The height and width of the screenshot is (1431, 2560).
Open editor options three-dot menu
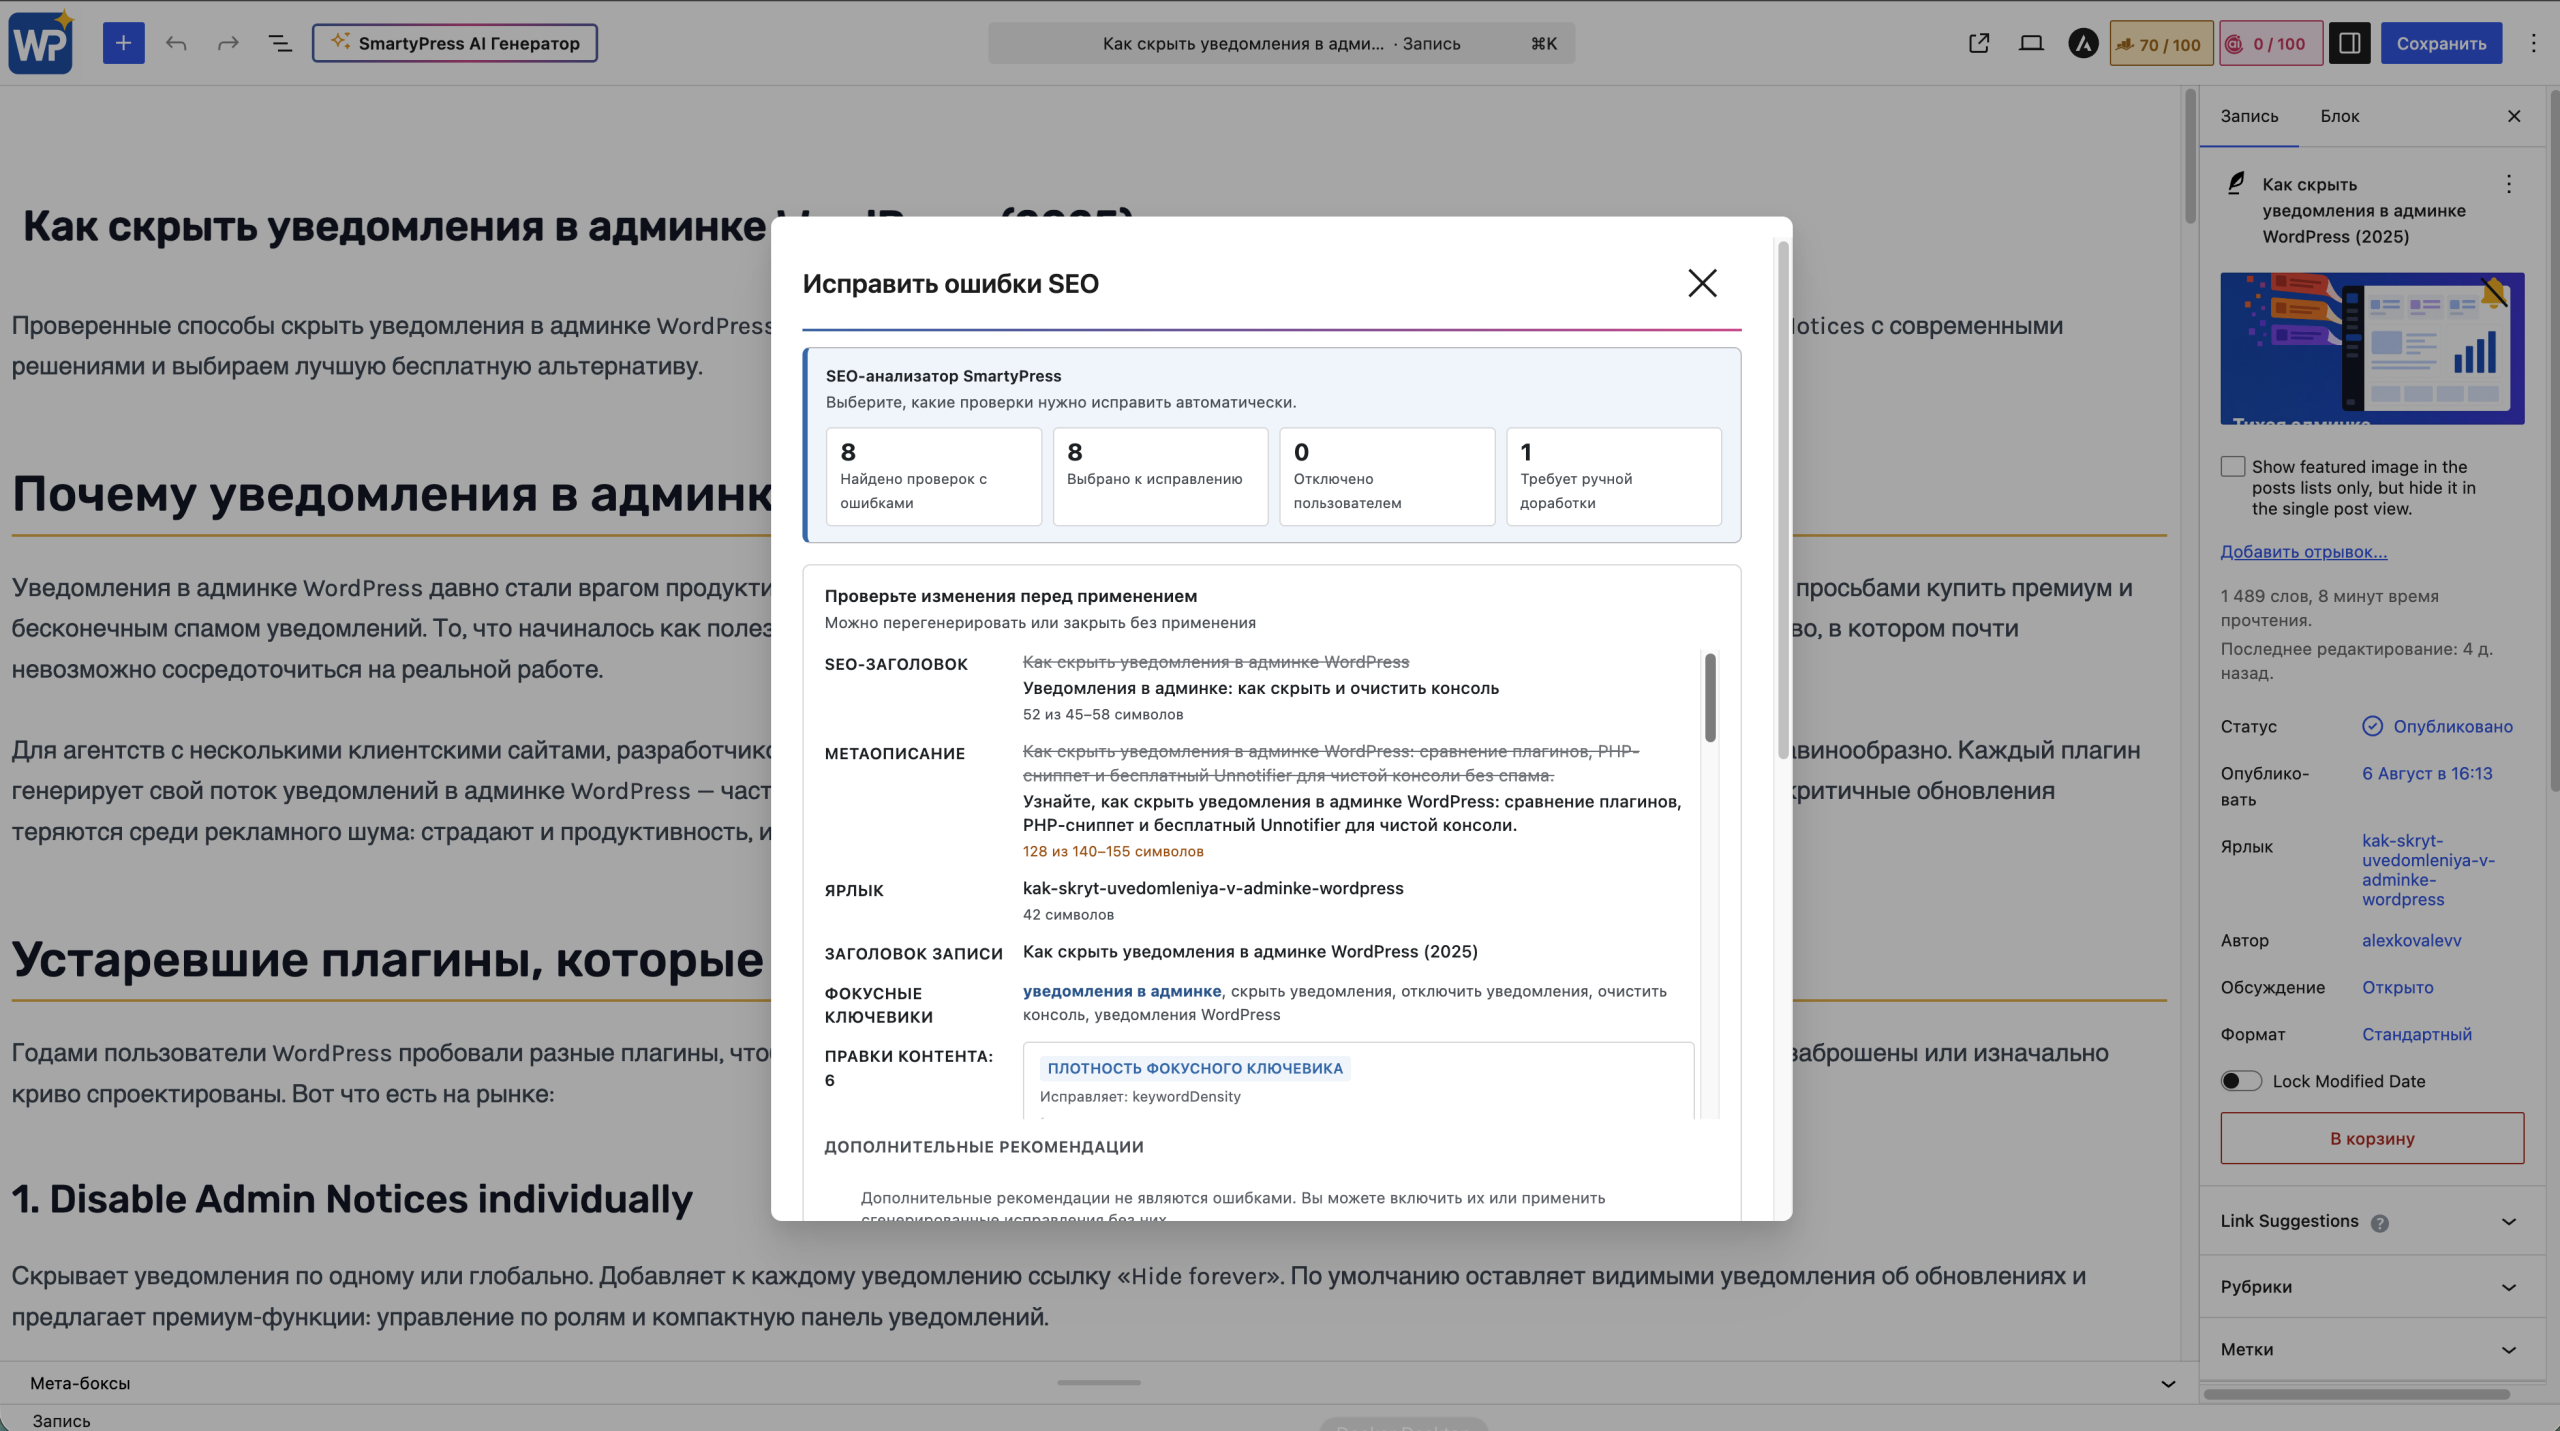coord(2533,43)
